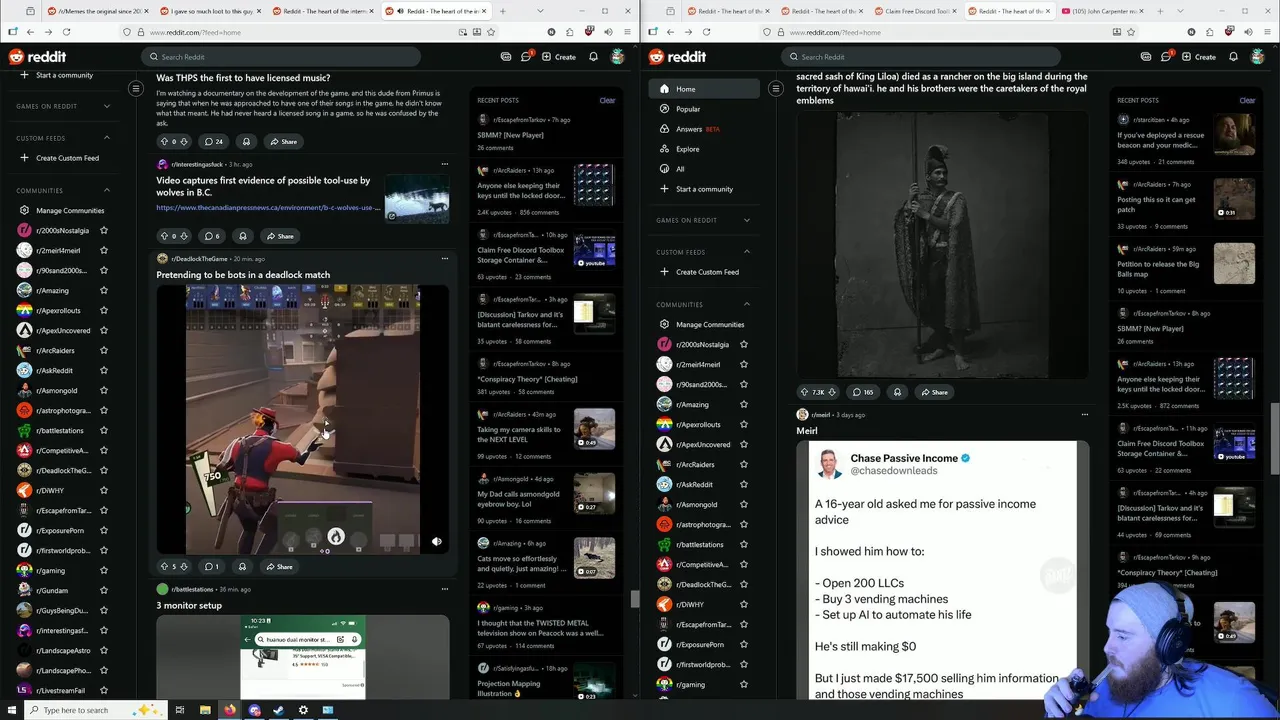This screenshot has height=720, width=1280.
Task: Collapse sidebar button in right window
Action: click(776, 88)
